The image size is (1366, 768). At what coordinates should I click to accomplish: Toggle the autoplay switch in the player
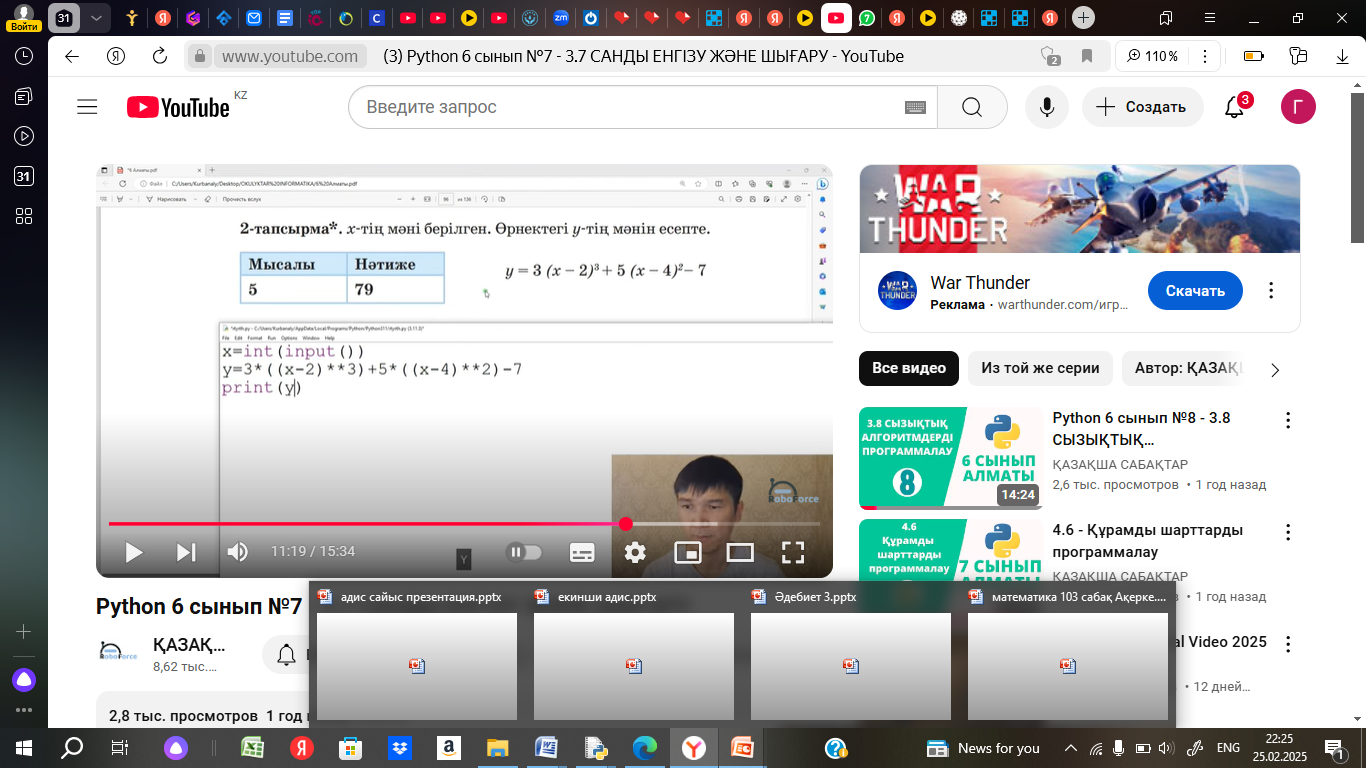click(525, 552)
